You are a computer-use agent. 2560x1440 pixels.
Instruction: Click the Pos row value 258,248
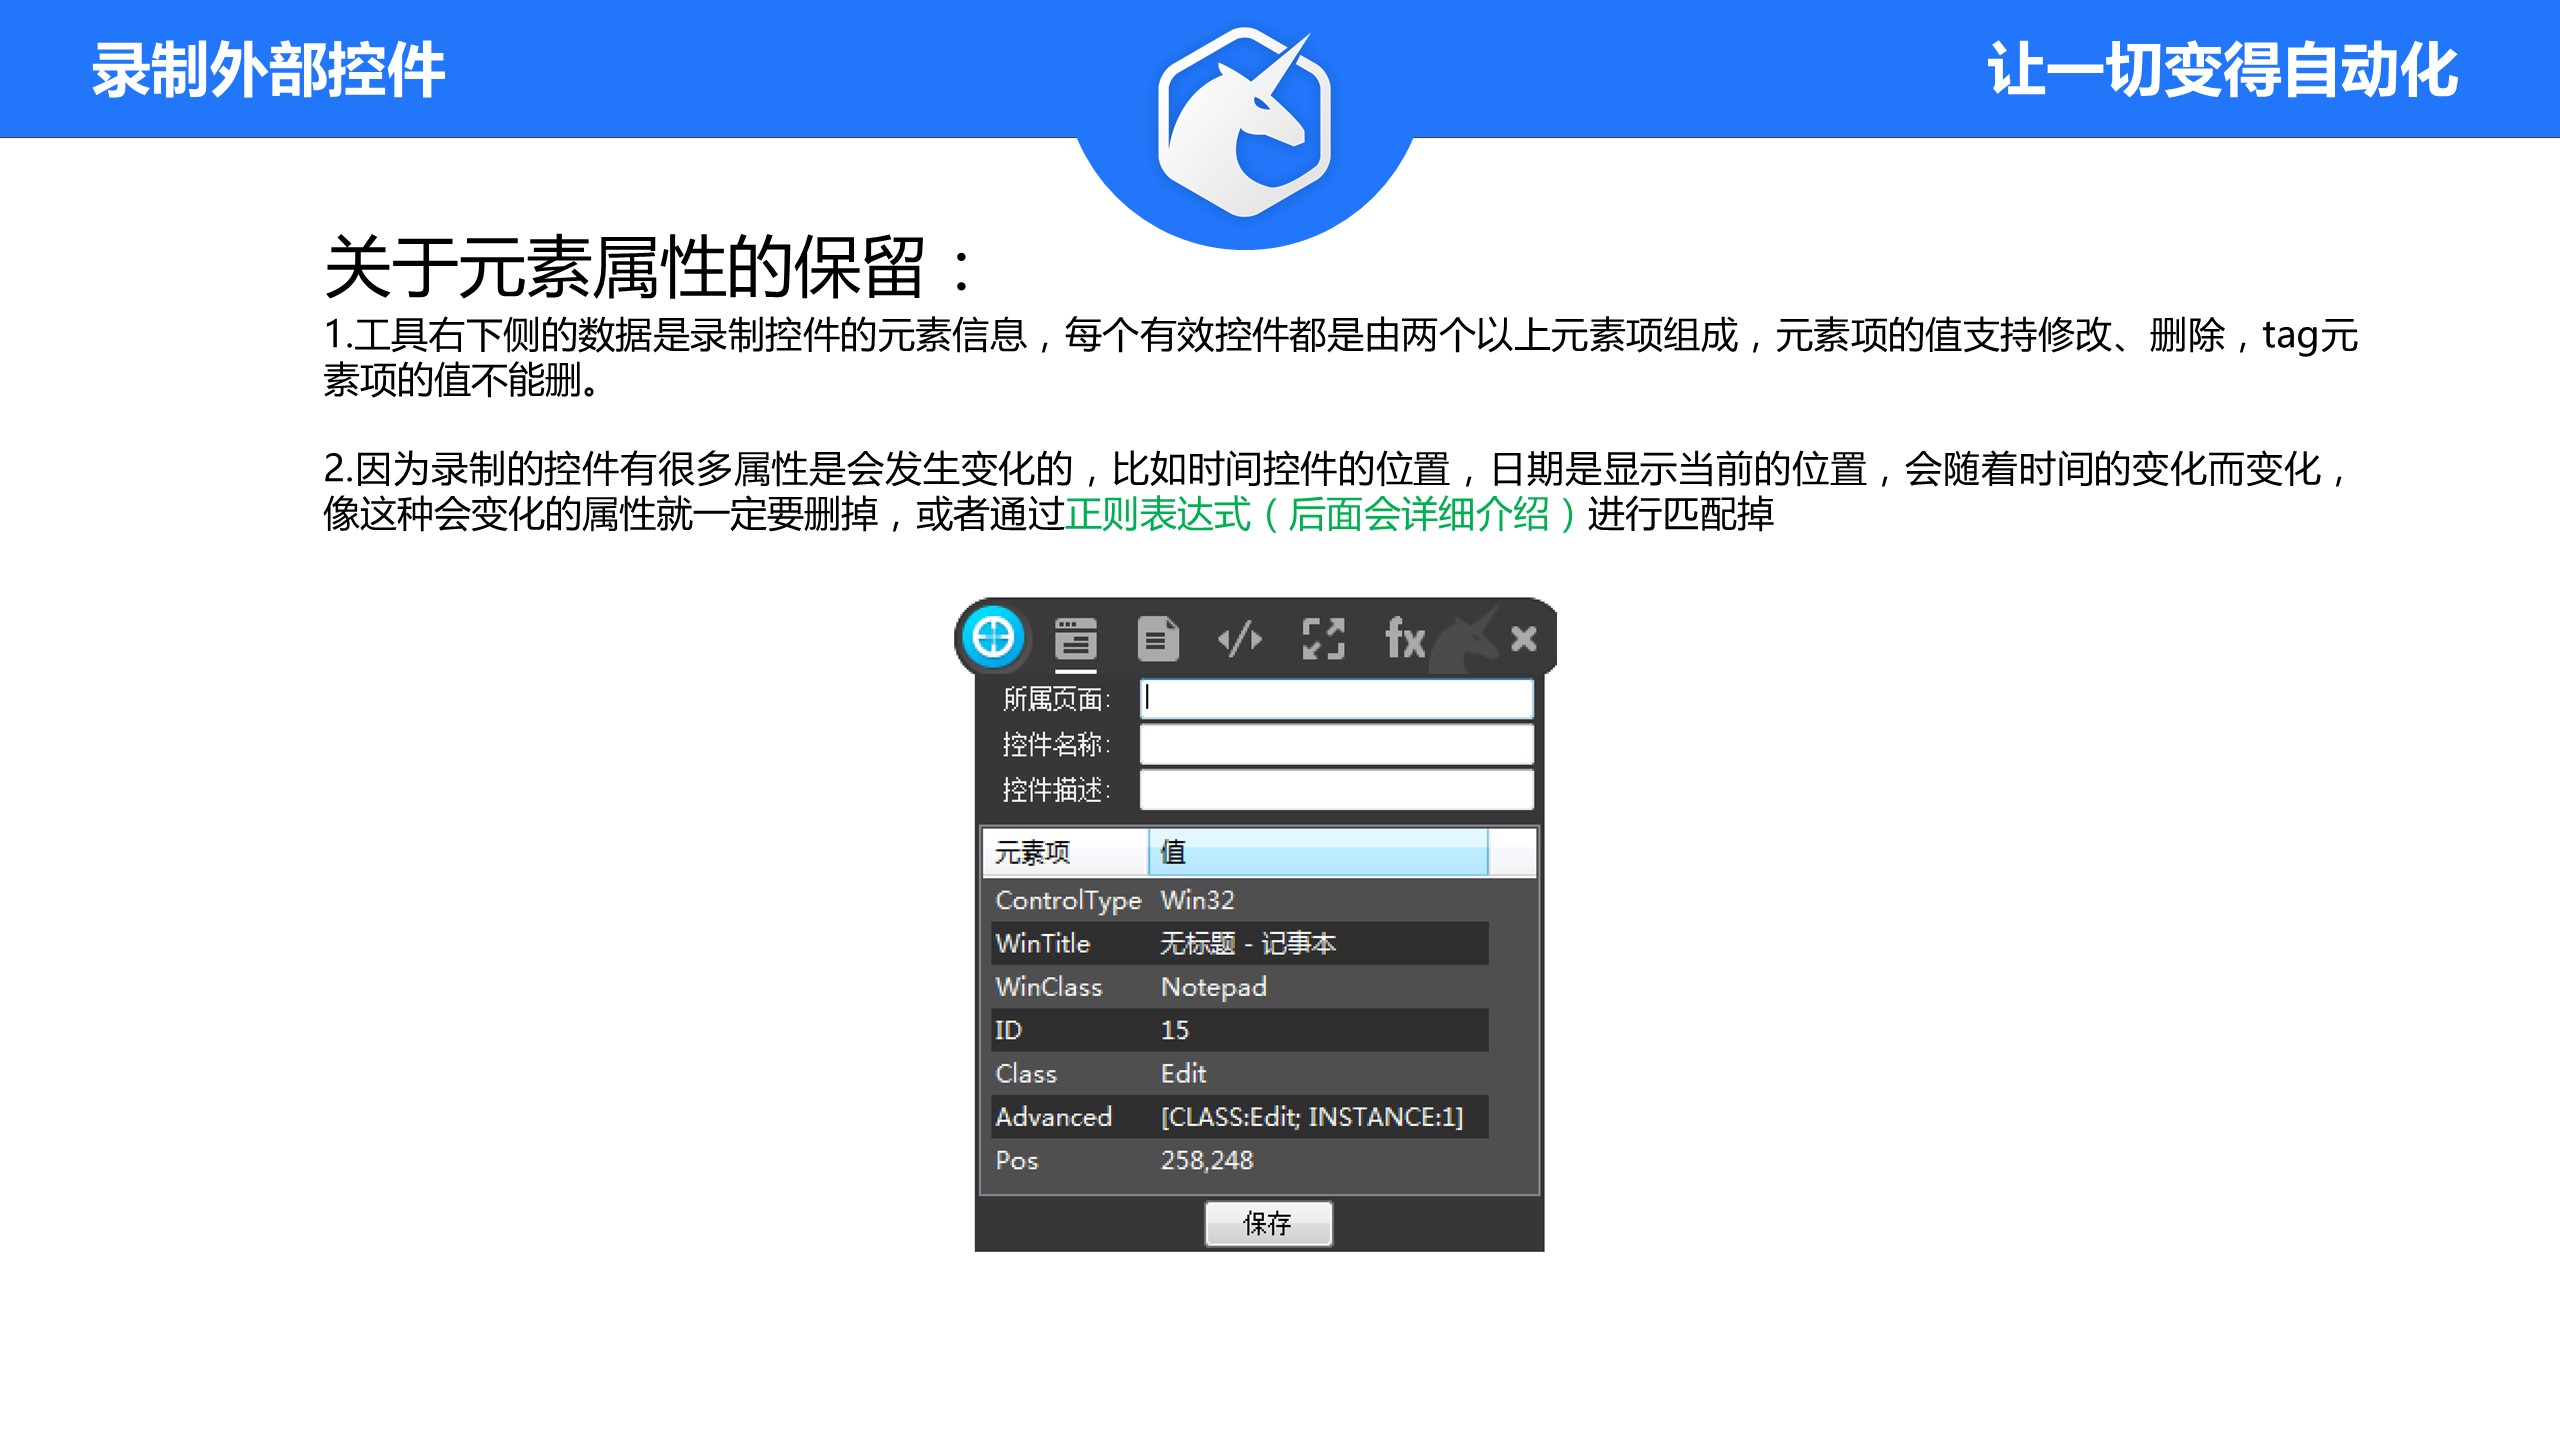1207,1161
